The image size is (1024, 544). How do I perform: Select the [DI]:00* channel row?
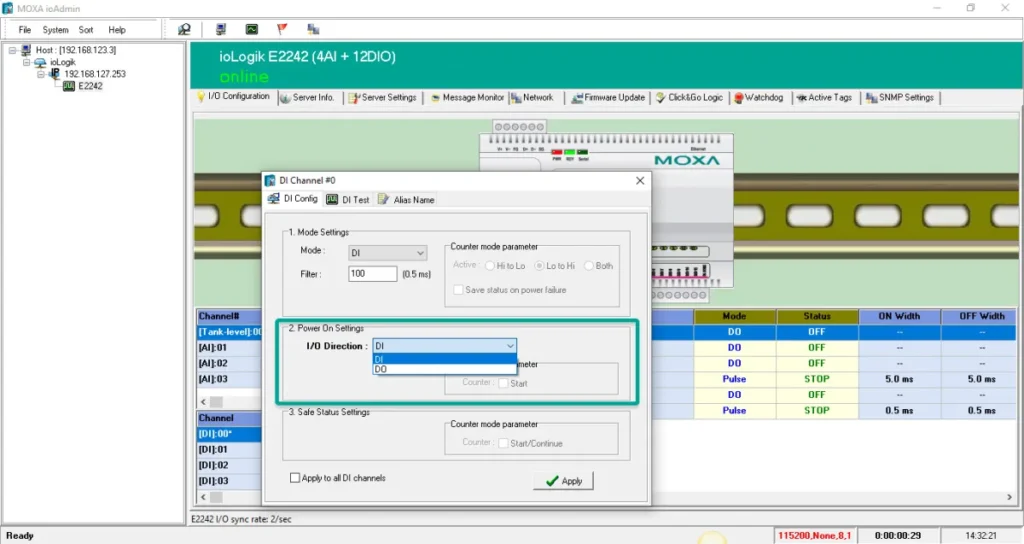(229, 434)
